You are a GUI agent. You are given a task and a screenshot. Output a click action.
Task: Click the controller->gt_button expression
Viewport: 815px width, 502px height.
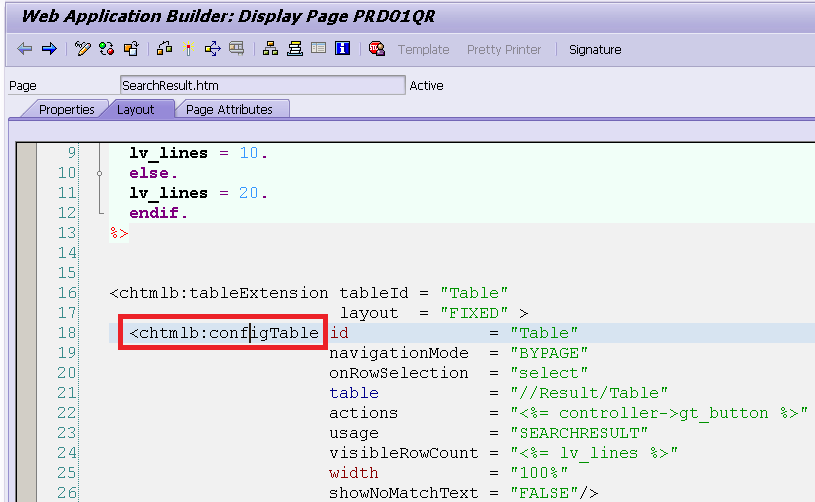[664, 413]
